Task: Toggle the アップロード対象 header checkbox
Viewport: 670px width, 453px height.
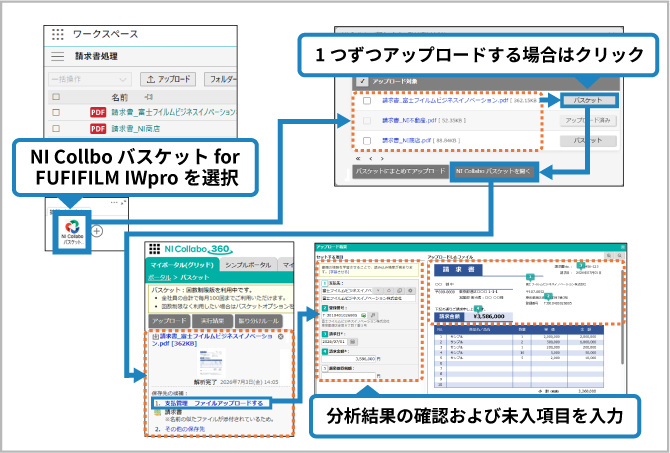Action: click(363, 81)
